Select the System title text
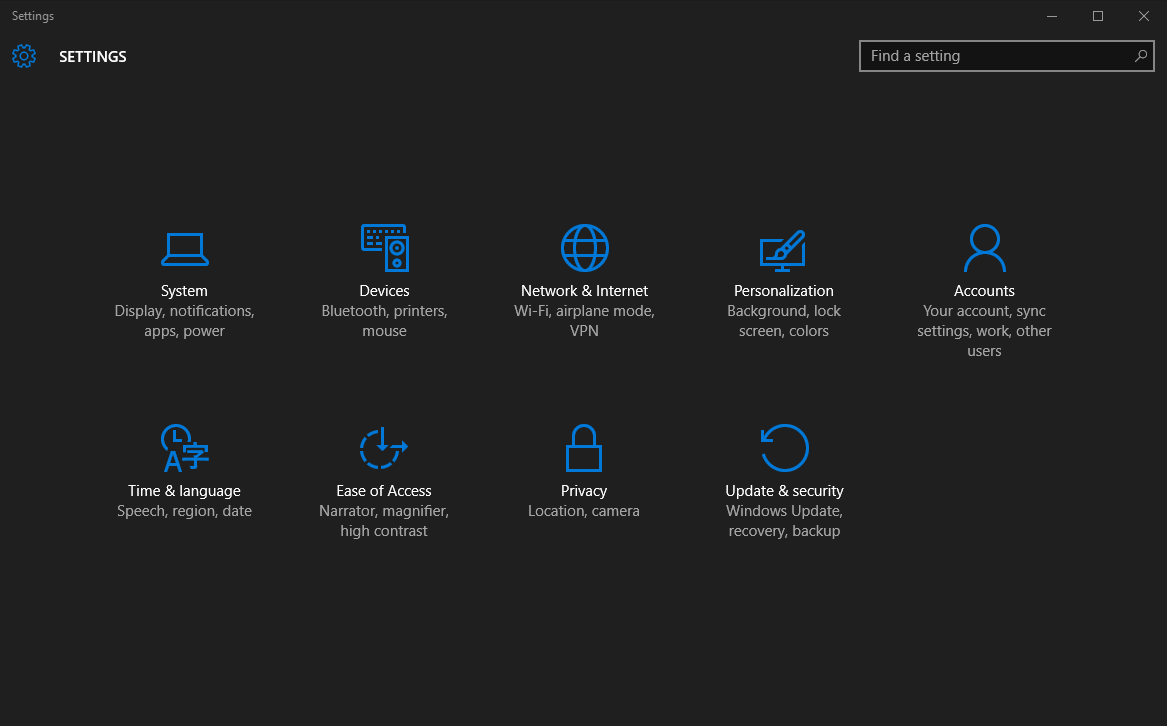 point(184,291)
